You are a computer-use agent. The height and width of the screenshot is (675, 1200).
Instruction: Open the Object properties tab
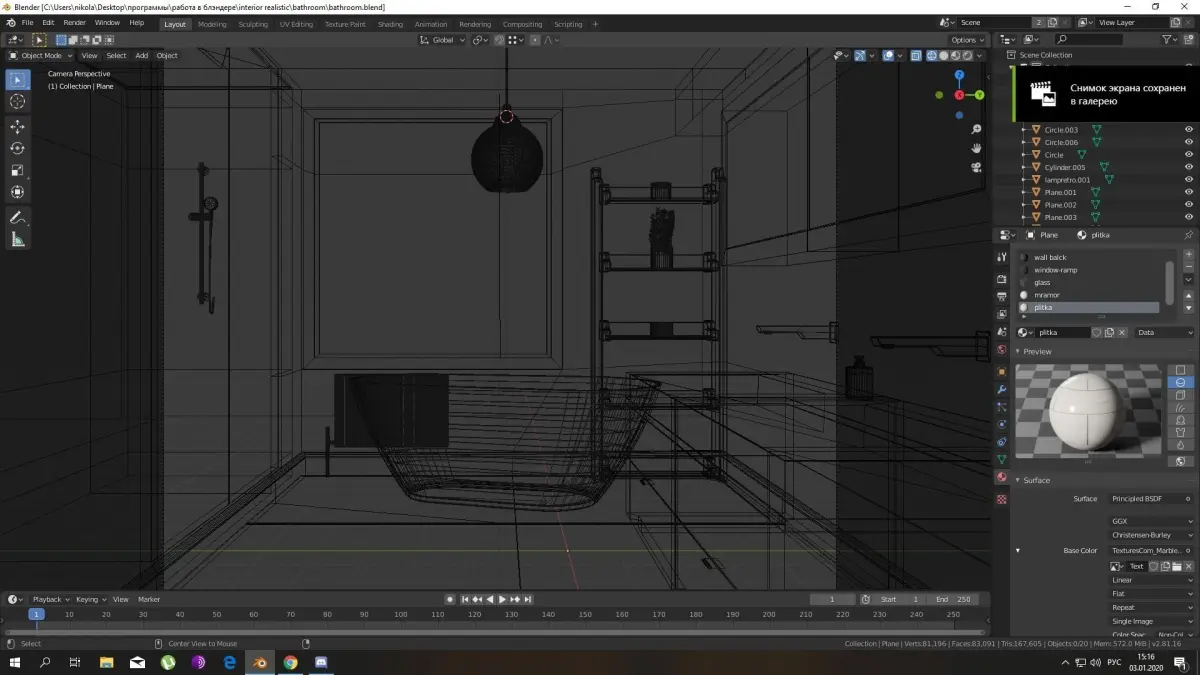tap(1002, 371)
